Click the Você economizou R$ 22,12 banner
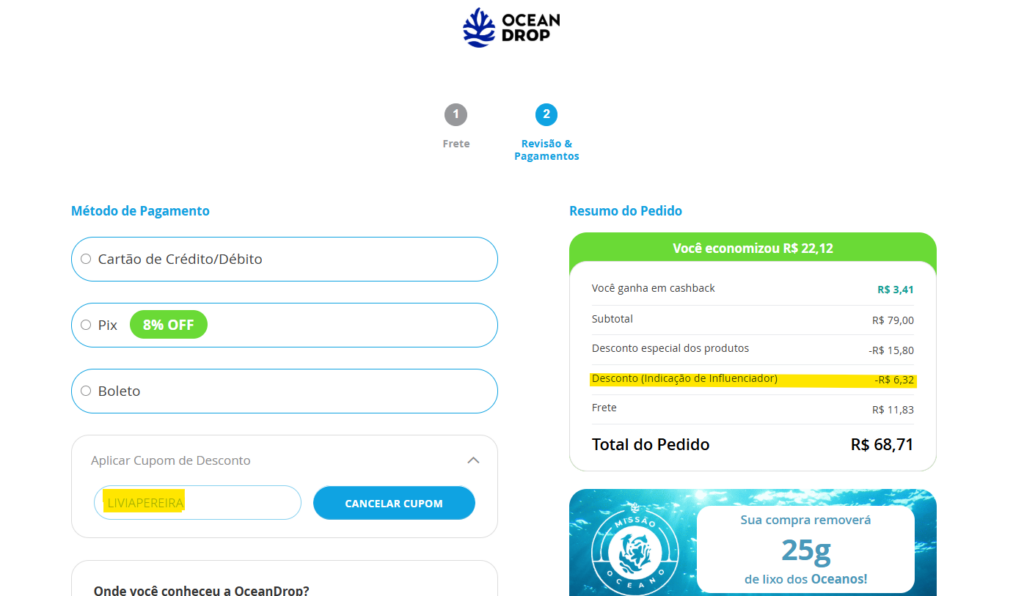This screenshot has height=596, width=1024. click(x=751, y=249)
